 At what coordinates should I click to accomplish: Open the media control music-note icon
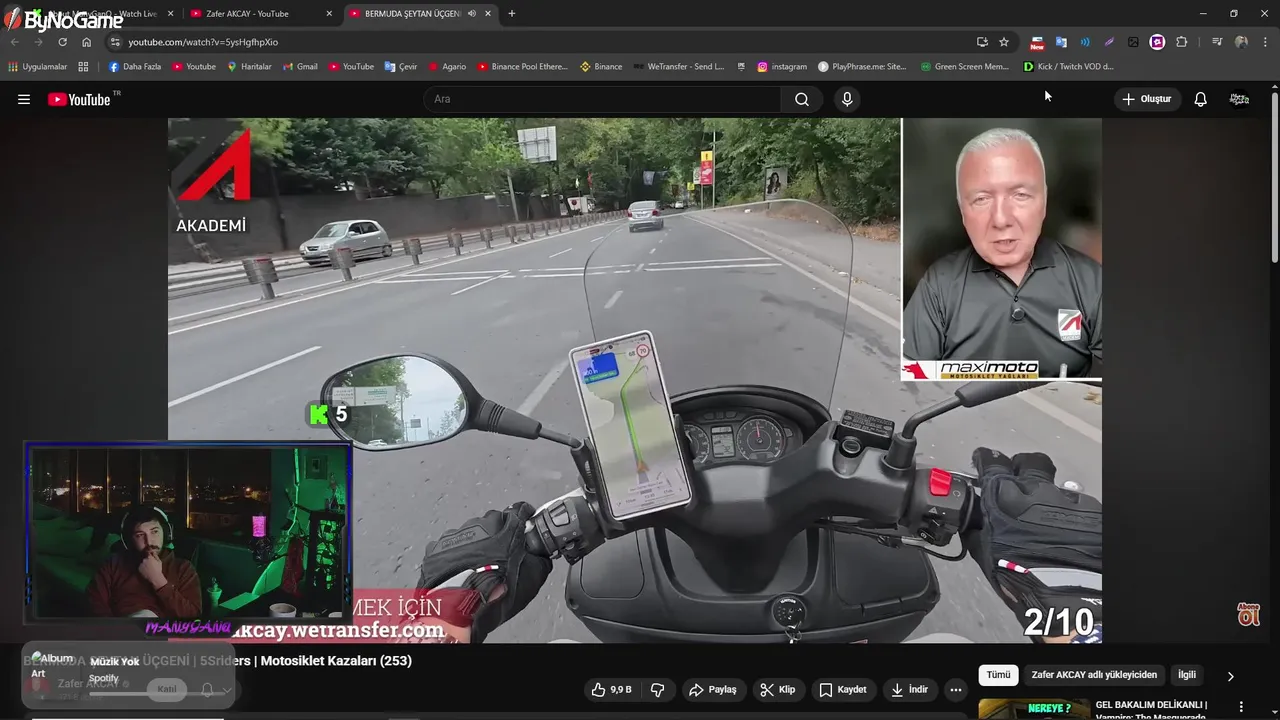pos(1217,42)
